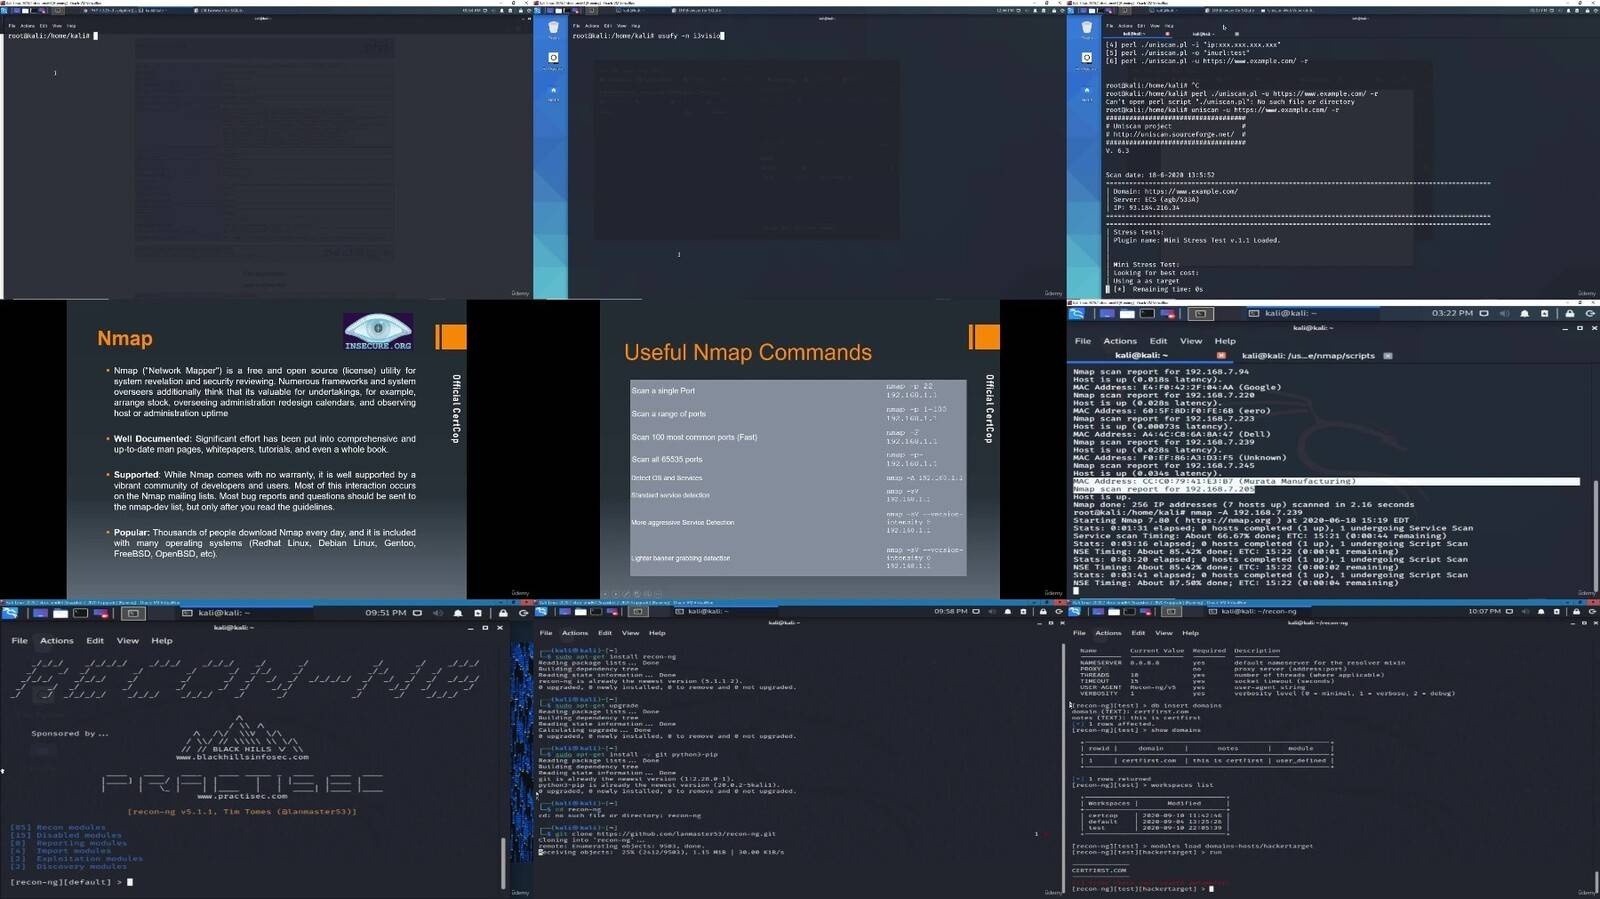1600x899 pixels.
Task: Open Kali menu in 03:22 PM panel
Action: point(1076,313)
